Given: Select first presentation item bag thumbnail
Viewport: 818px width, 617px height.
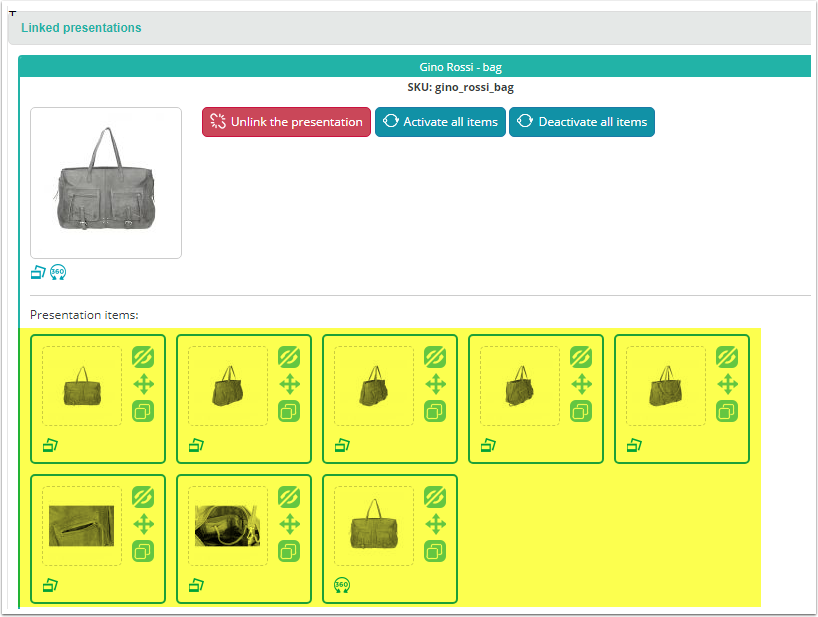Looking at the screenshot, I should (x=82, y=386).
